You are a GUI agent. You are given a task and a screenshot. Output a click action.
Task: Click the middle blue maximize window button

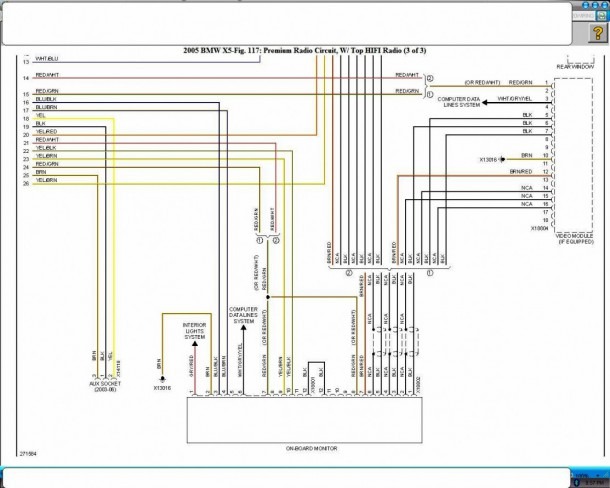[595, 5]
